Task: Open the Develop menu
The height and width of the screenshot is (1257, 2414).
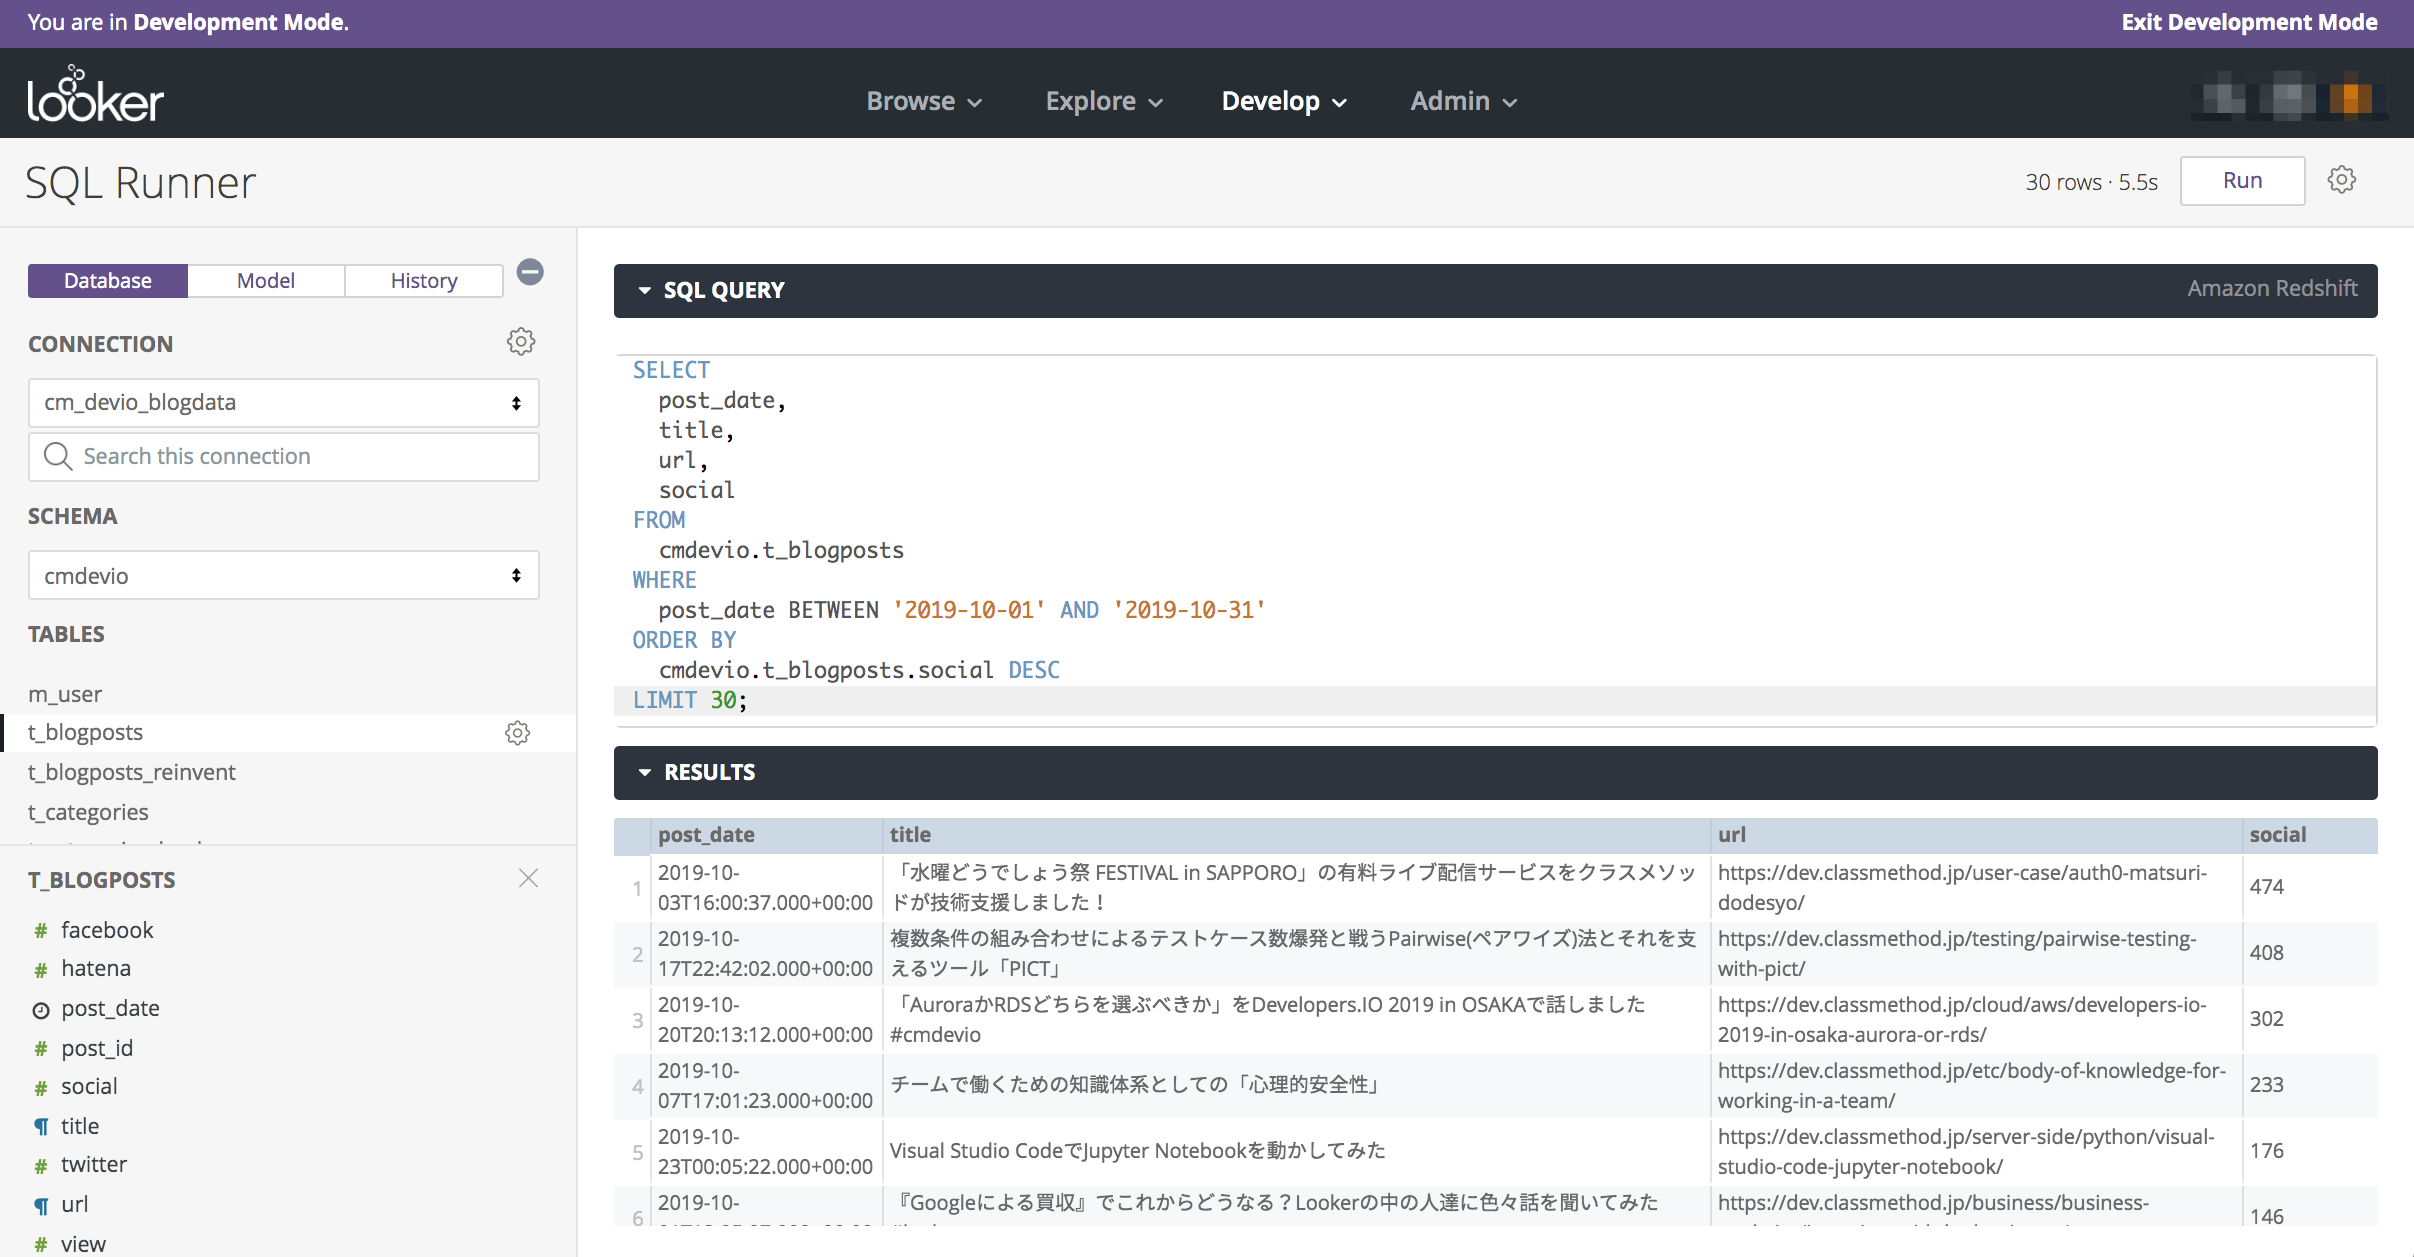Action: 1283,100
